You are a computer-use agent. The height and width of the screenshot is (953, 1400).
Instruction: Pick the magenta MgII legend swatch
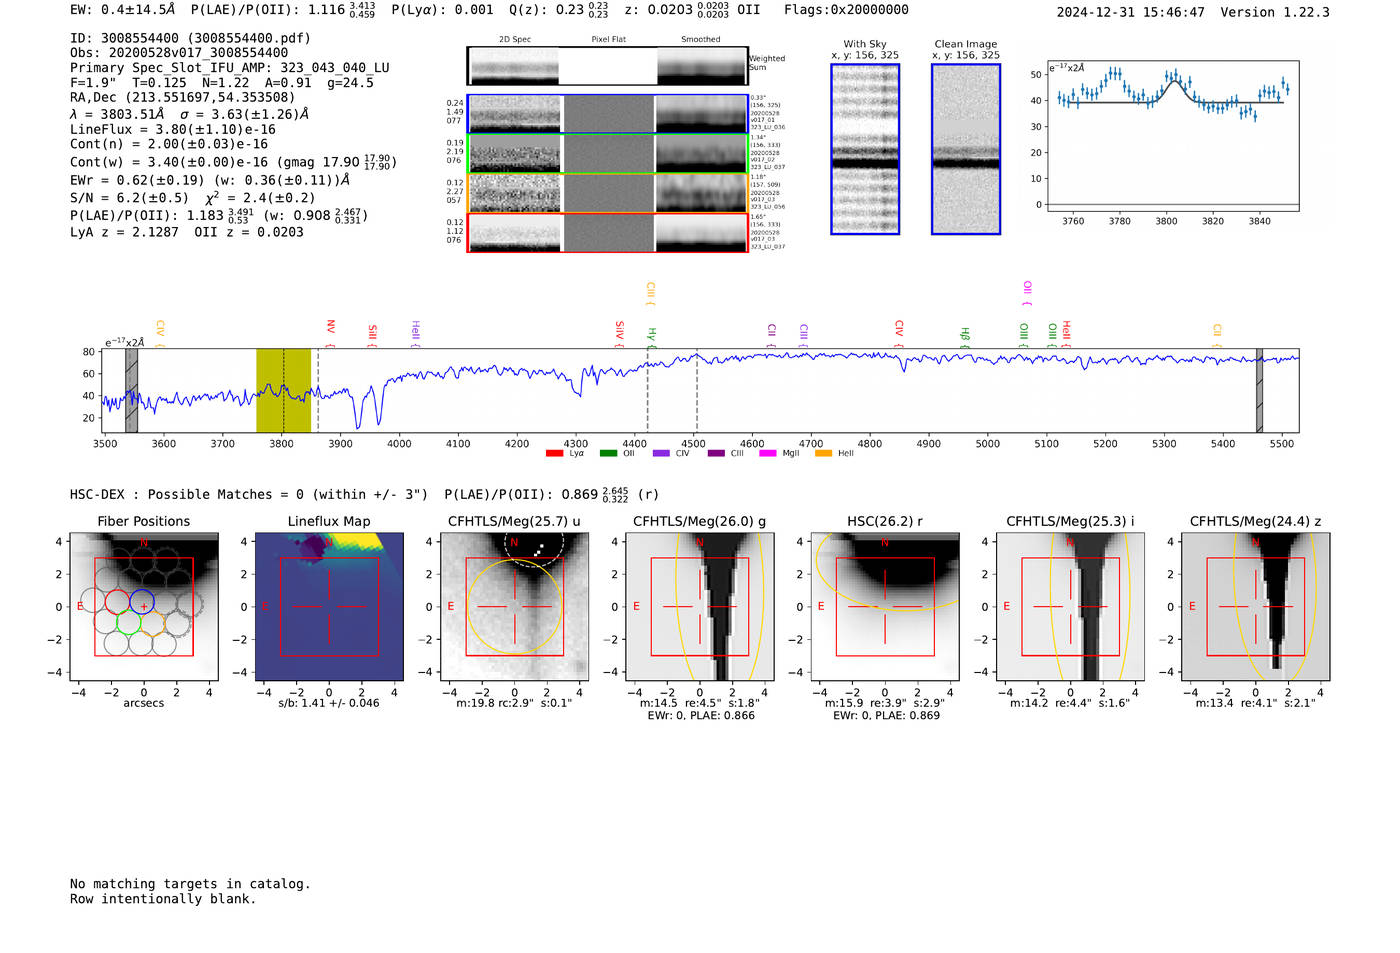[x=768, y=454]
